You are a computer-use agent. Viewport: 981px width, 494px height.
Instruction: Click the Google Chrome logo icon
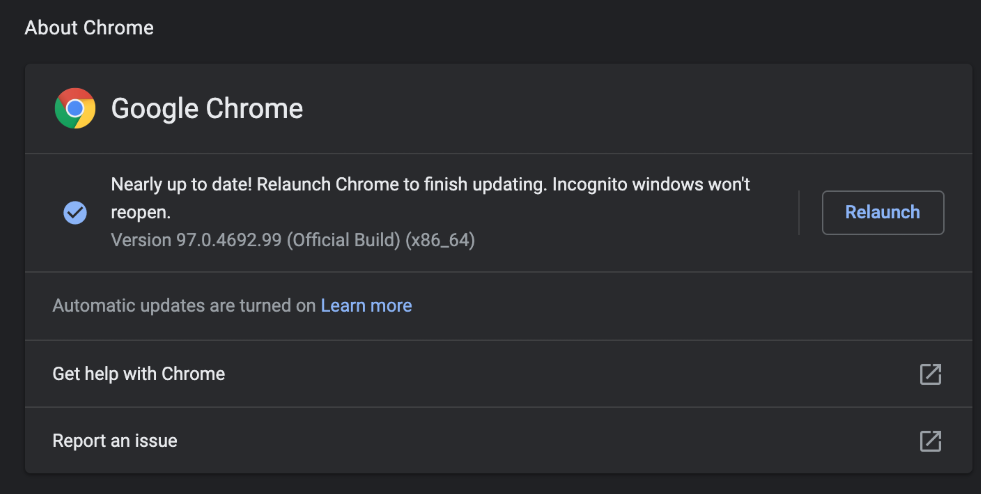point(75,108)
